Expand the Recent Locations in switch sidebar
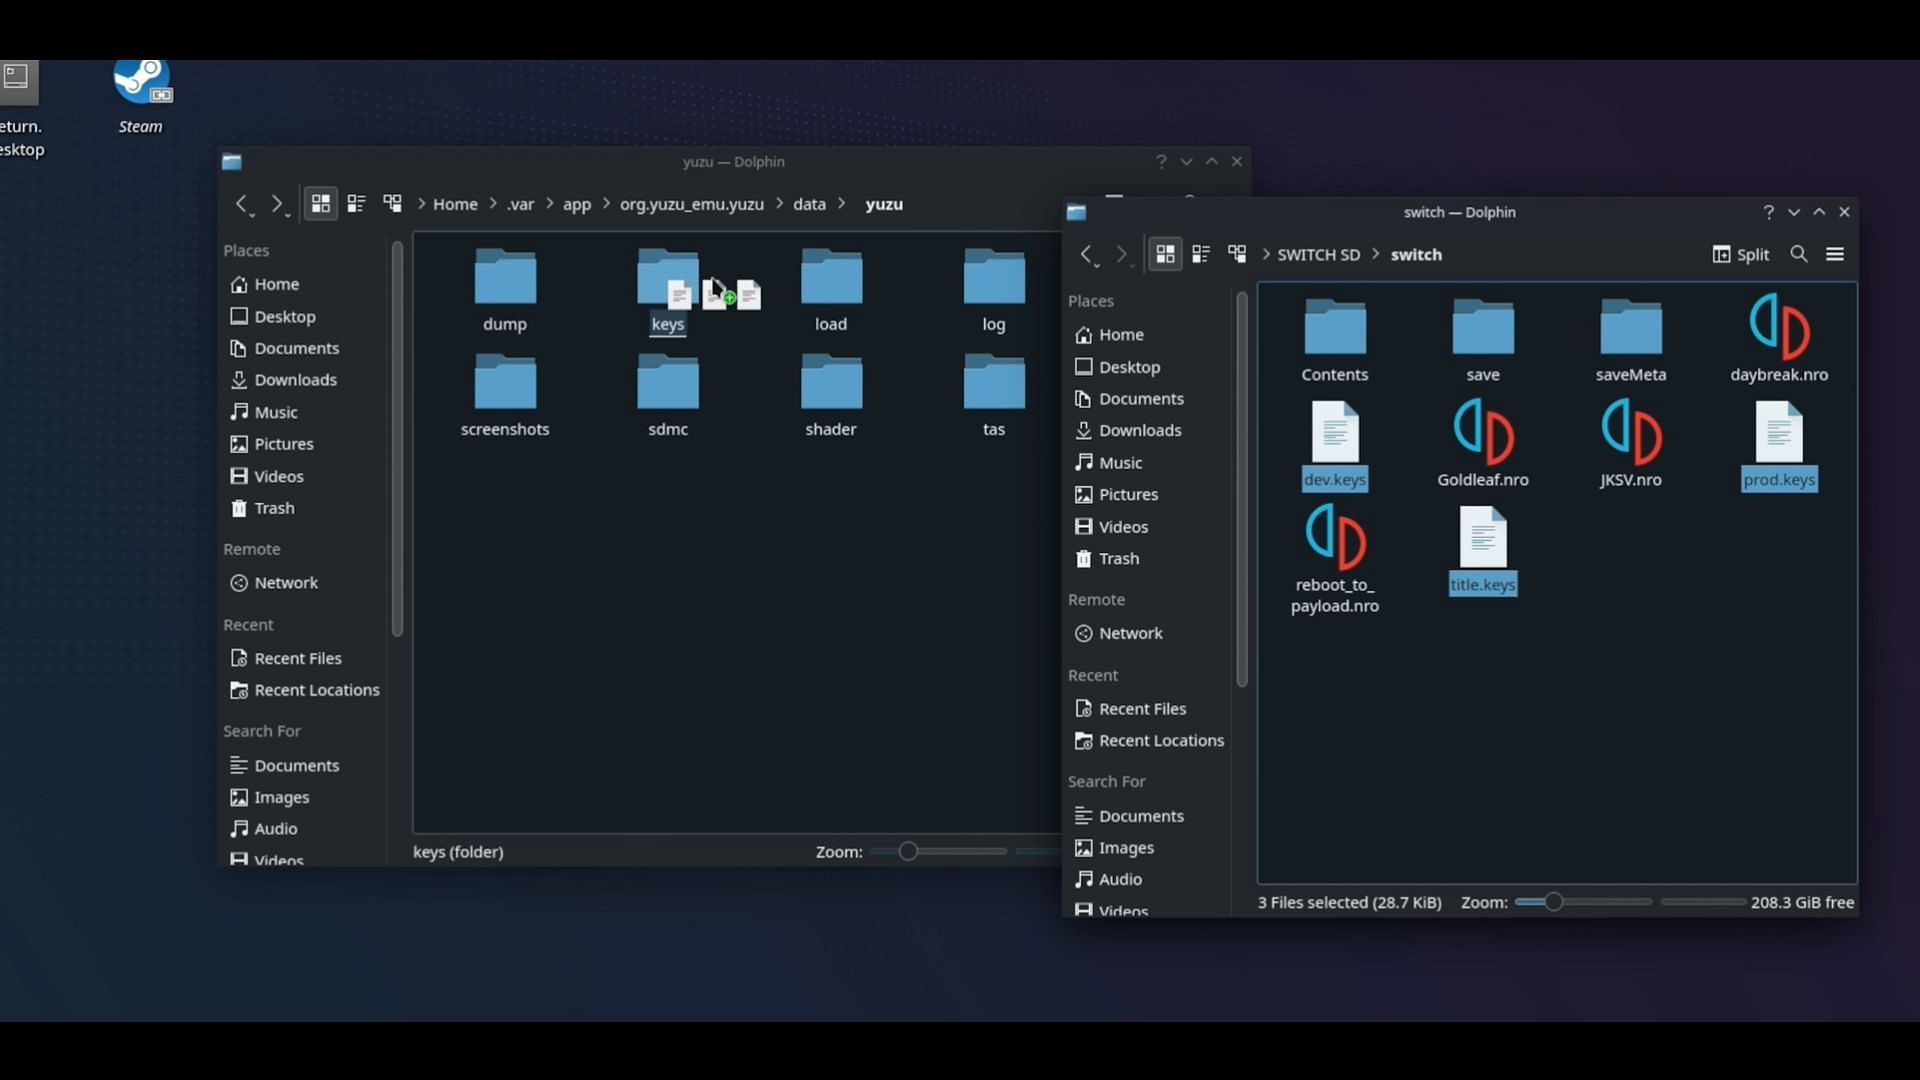Screen dimensions: 1920x1080 1162,740
